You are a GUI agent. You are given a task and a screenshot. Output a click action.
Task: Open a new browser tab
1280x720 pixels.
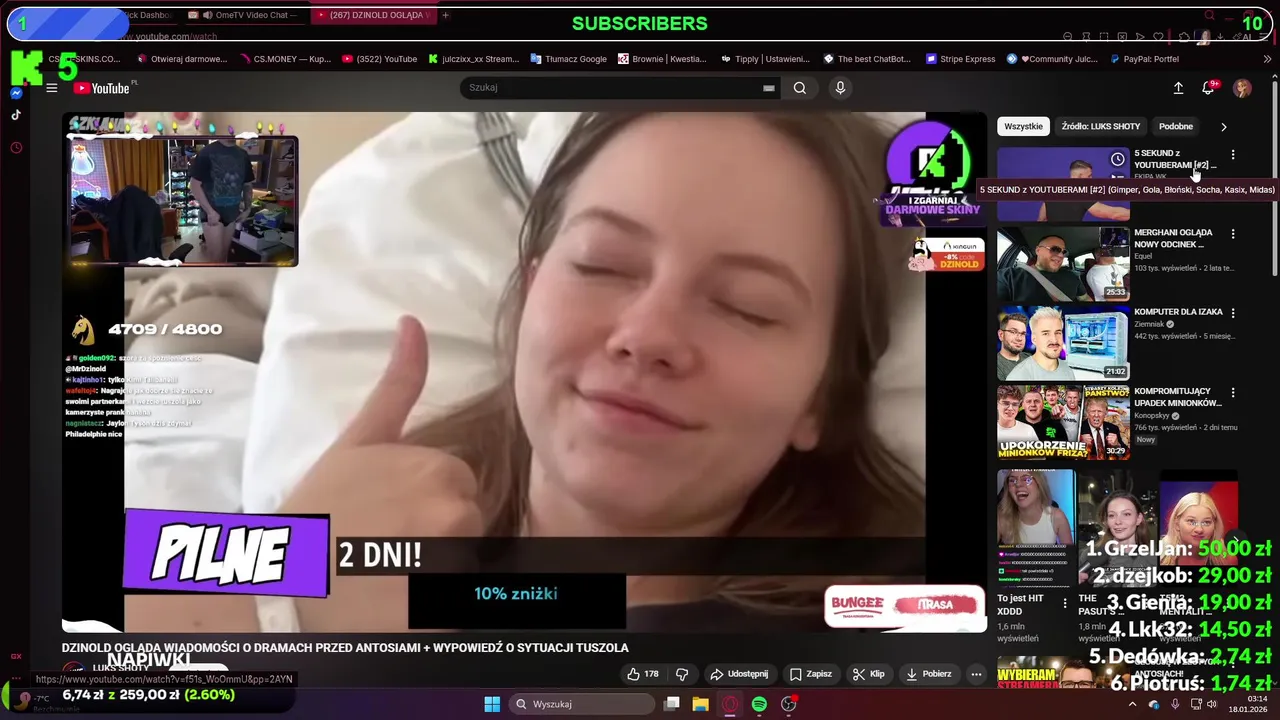[x=446, y=15]
